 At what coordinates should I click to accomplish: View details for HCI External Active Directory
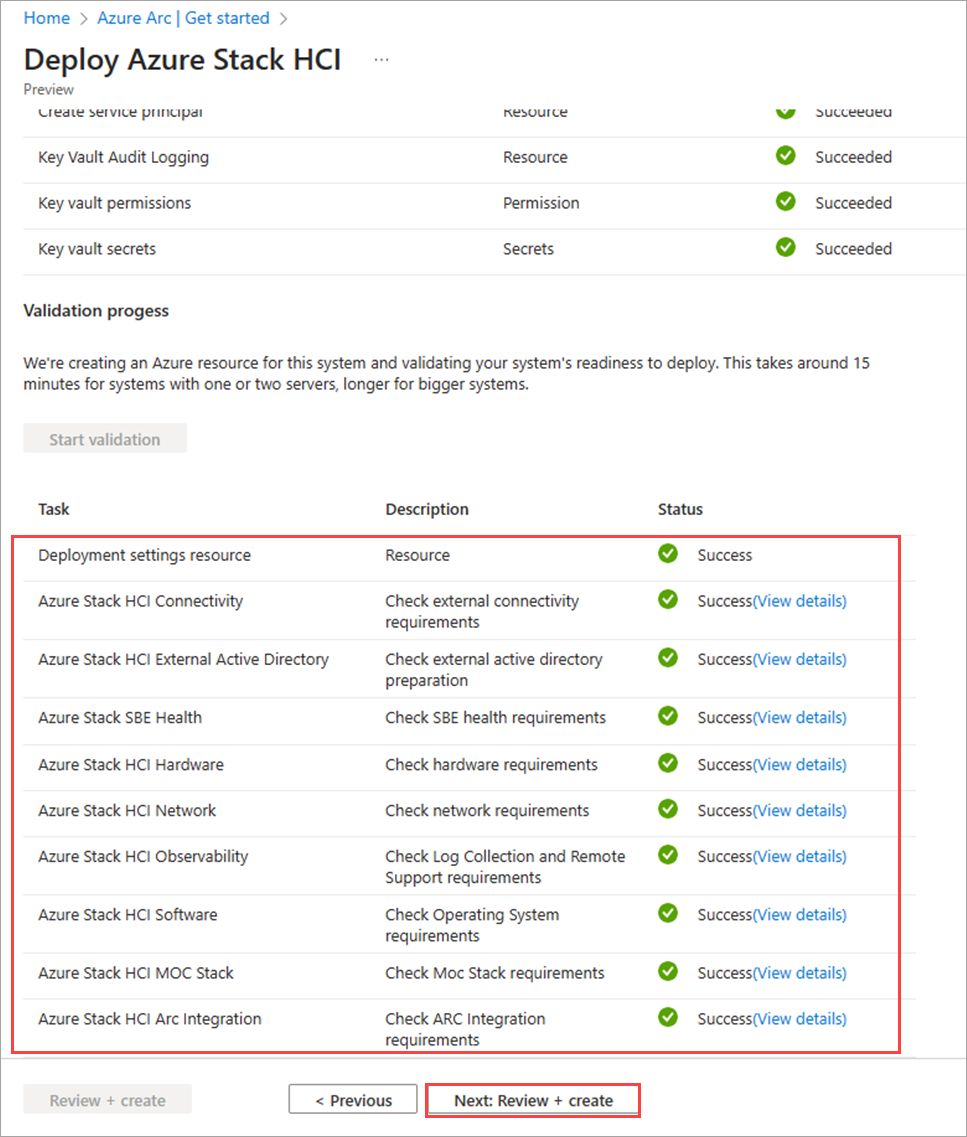click(x=800, y=659)
